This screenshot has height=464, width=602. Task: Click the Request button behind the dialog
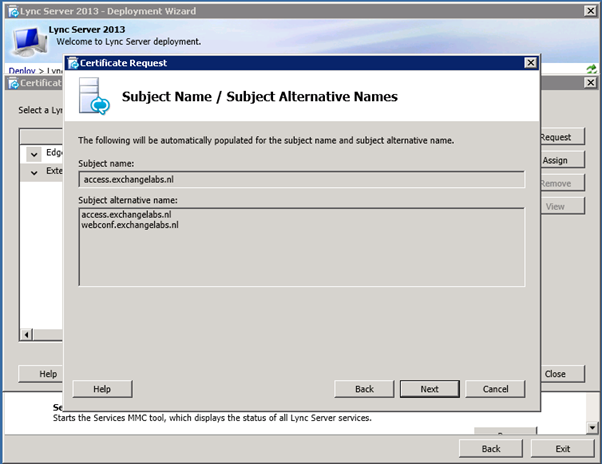(558, 137)
